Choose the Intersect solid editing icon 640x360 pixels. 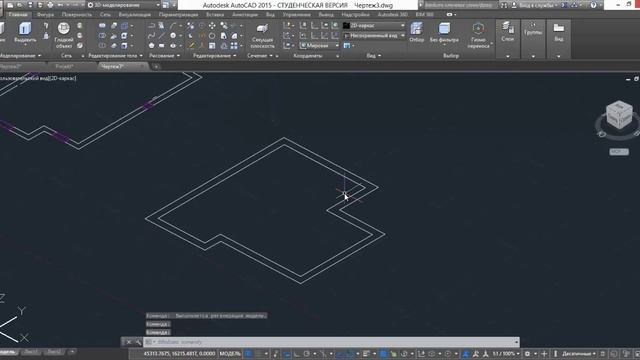[x=102, y=46]
